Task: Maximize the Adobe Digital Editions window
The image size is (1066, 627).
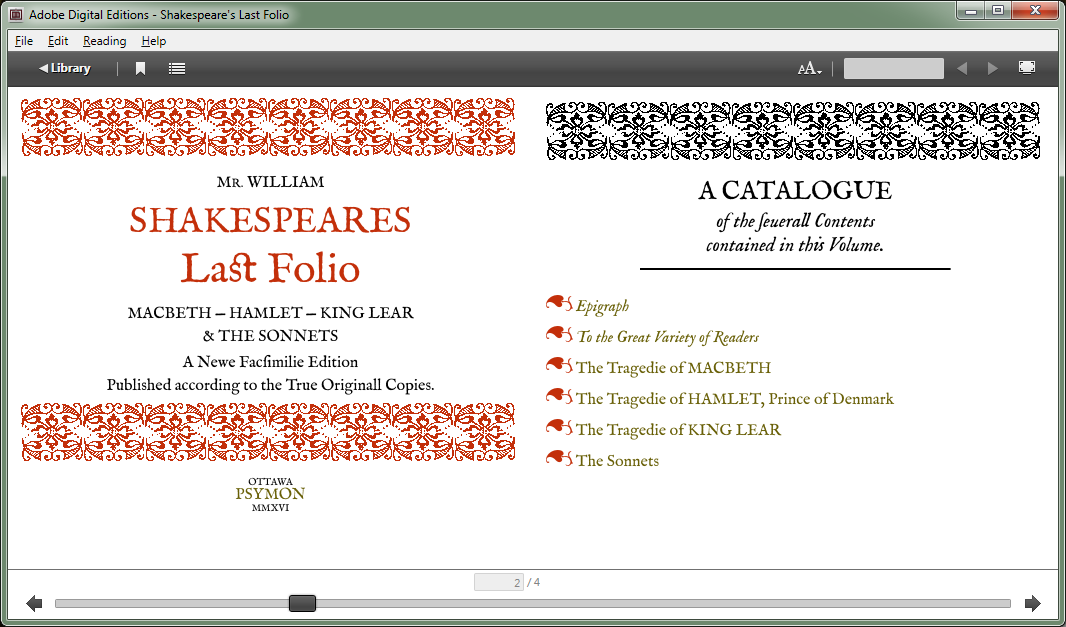Action: (997, 10)
